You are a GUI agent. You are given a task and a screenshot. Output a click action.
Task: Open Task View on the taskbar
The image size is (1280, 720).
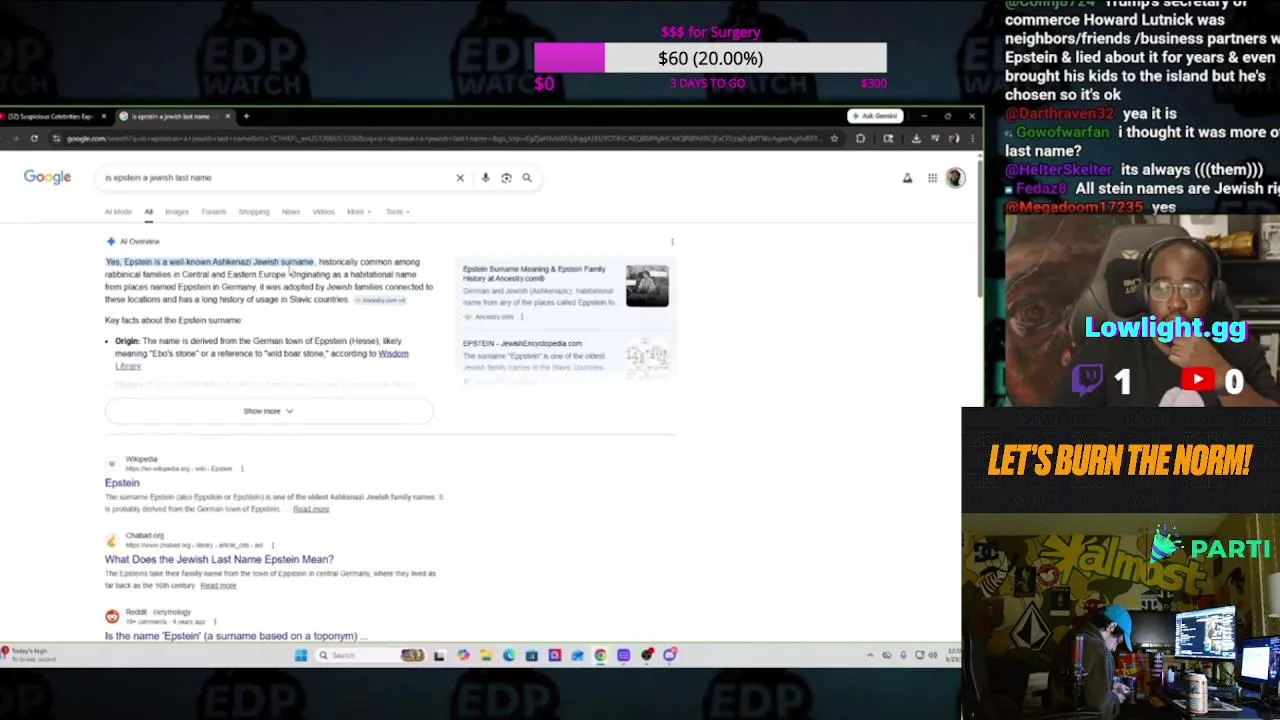click(x=438, y=655)
